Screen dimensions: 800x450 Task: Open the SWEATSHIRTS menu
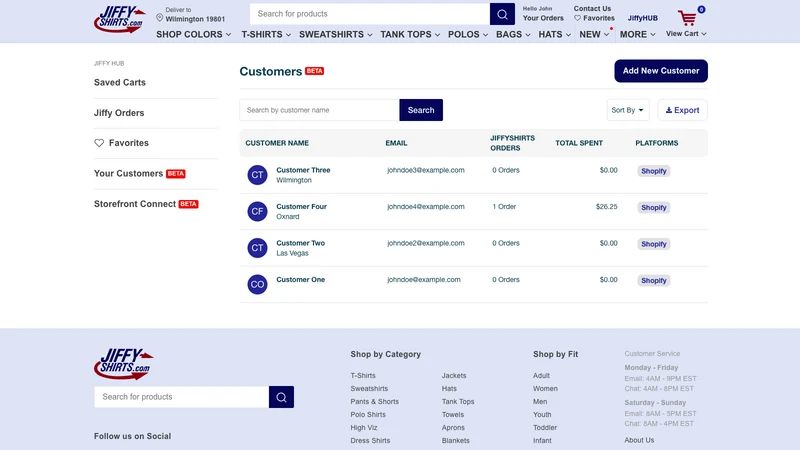(x=335, y=34)
